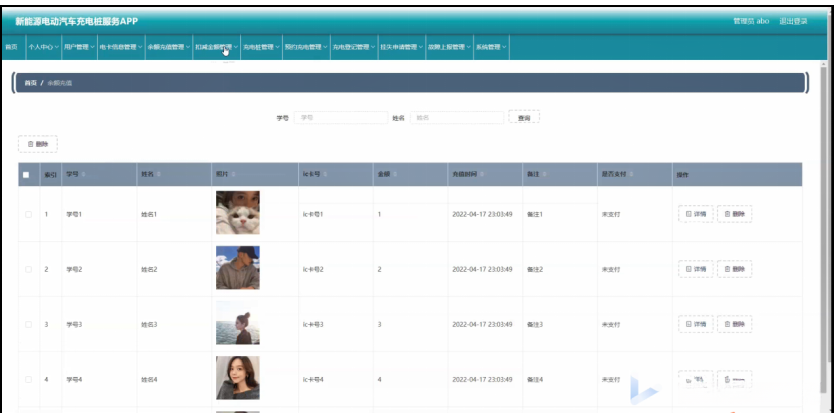
Task: Open the 故障上报管理 menu
Action: [x=449, y=47]
